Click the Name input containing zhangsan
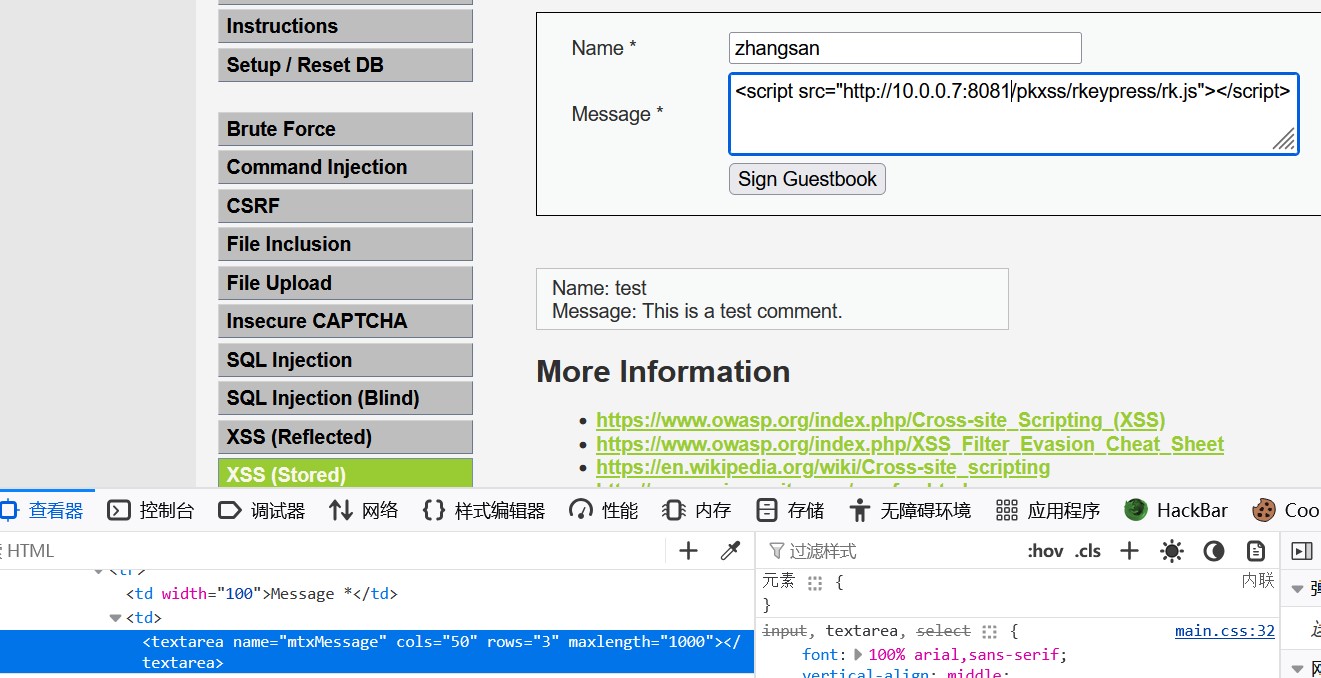The height and width of the screenshot is (678, 1321). [x=905, y=48]
